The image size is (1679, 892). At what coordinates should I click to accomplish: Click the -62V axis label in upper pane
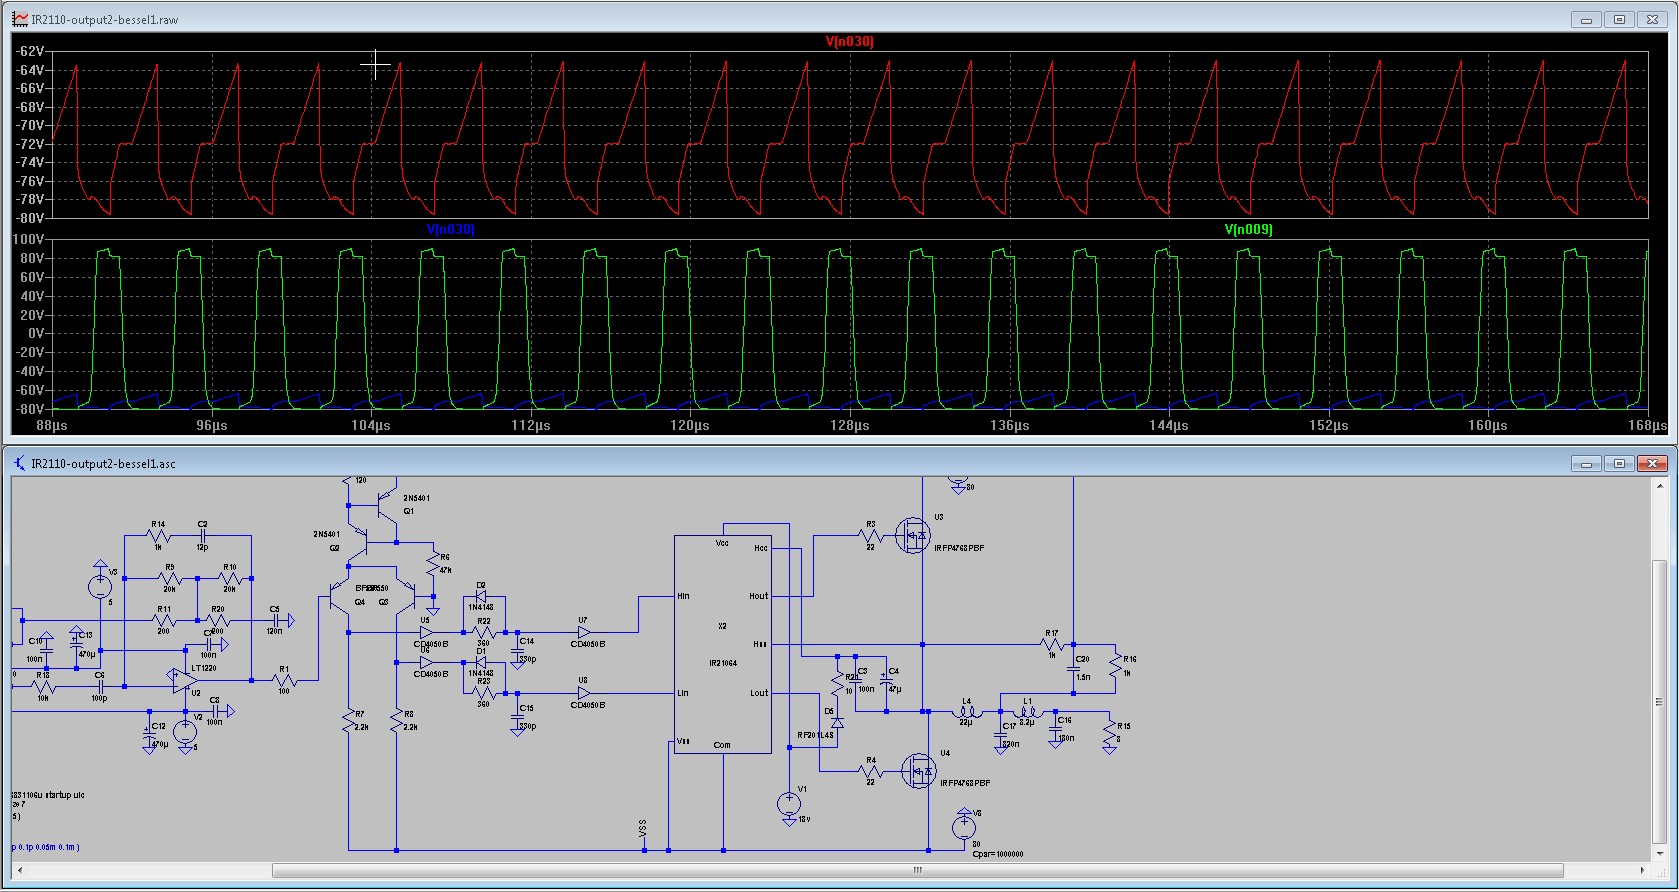tap(30, 51)
